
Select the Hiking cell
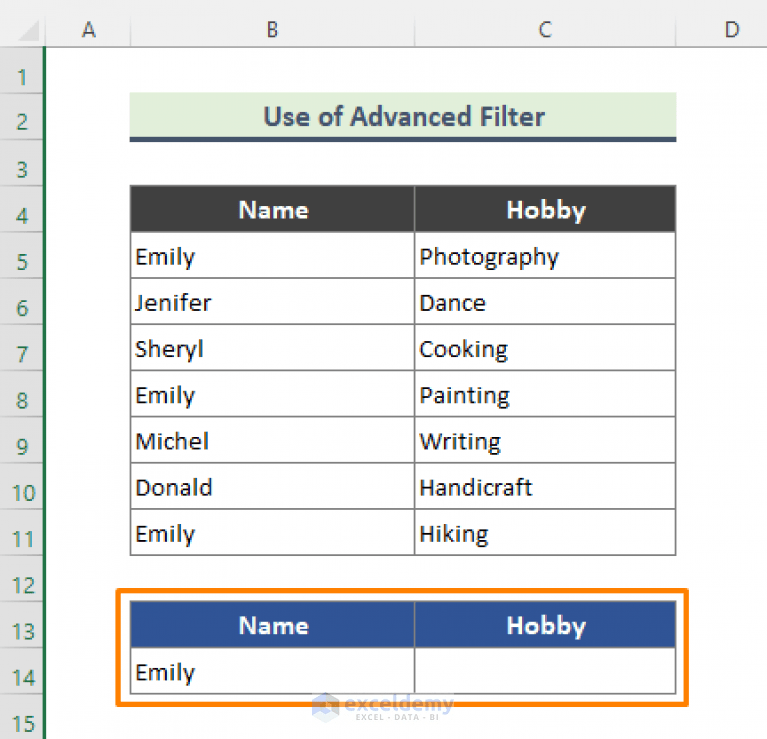point(545,533)
